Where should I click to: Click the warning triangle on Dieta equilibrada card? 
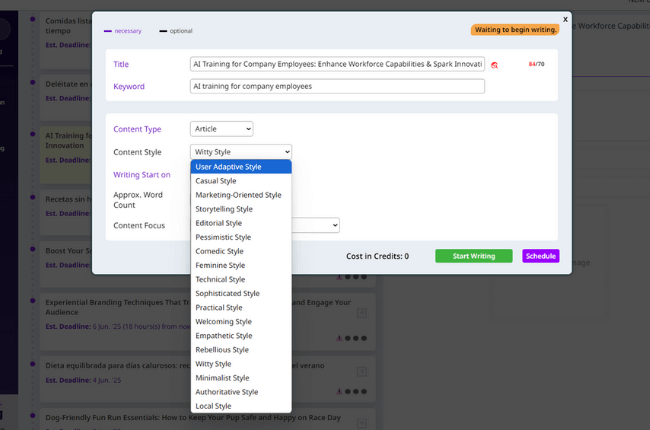[x=340, y=391]
